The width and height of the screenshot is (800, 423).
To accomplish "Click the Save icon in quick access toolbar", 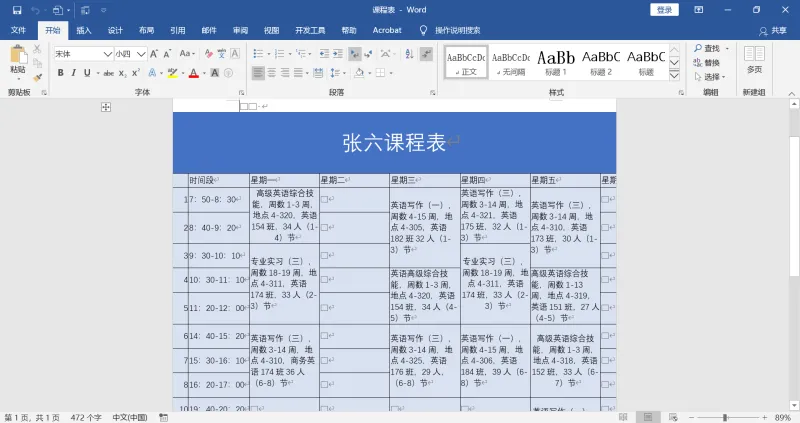I will [x=17, y=10].
